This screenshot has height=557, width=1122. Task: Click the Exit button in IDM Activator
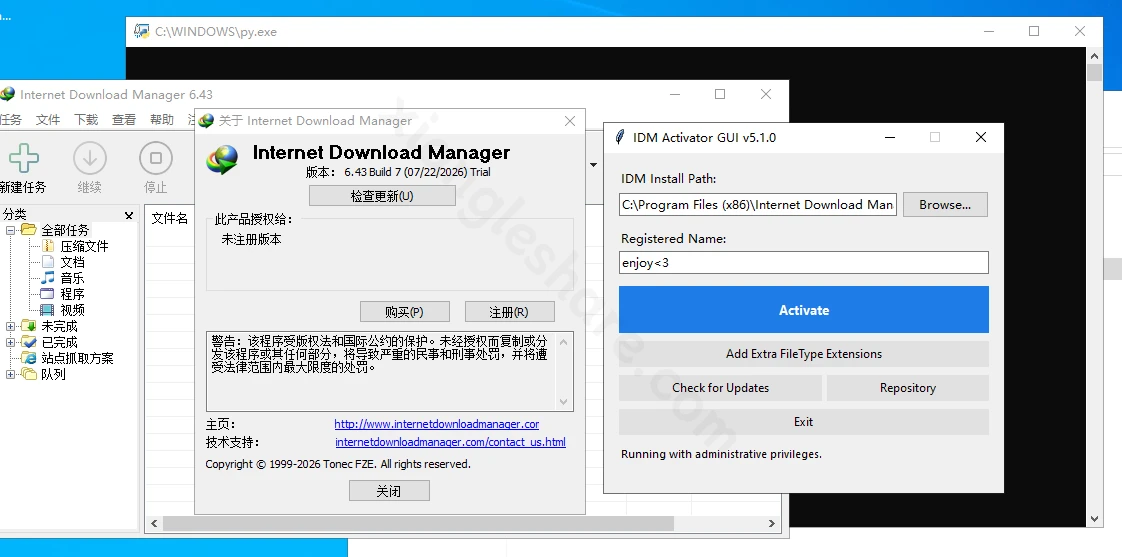click(x=804, y=422)
